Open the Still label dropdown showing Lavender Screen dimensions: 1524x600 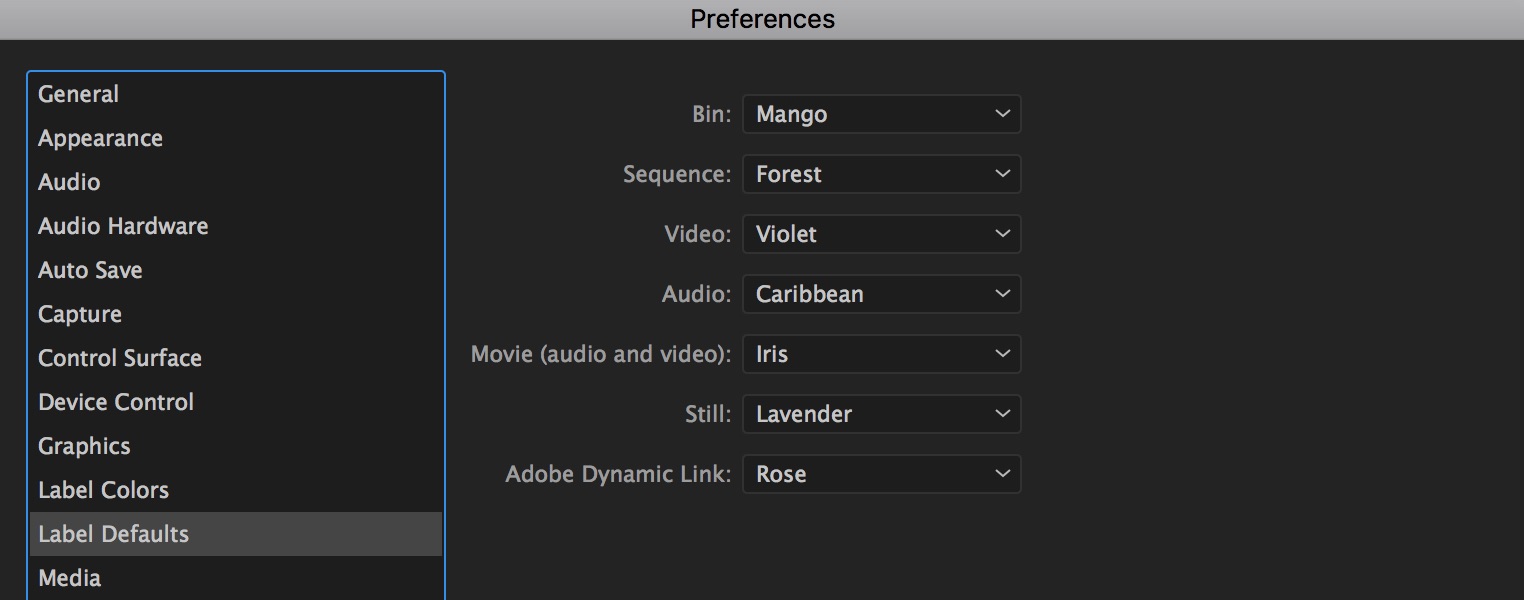click(x=881, y=414)
